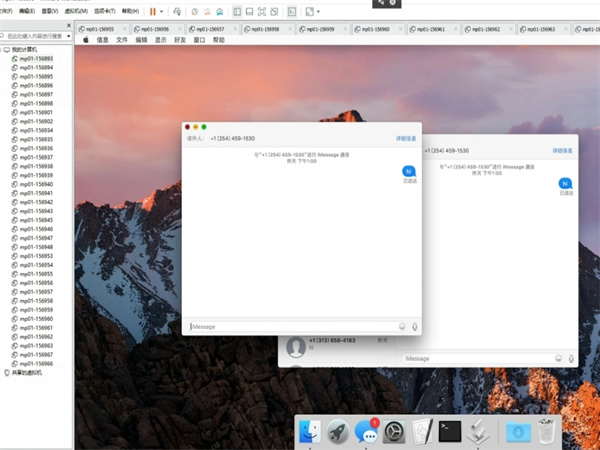
Task: Open the library search filter dropdown arrow
Action: pyautogui.click(x=68, y=35)
